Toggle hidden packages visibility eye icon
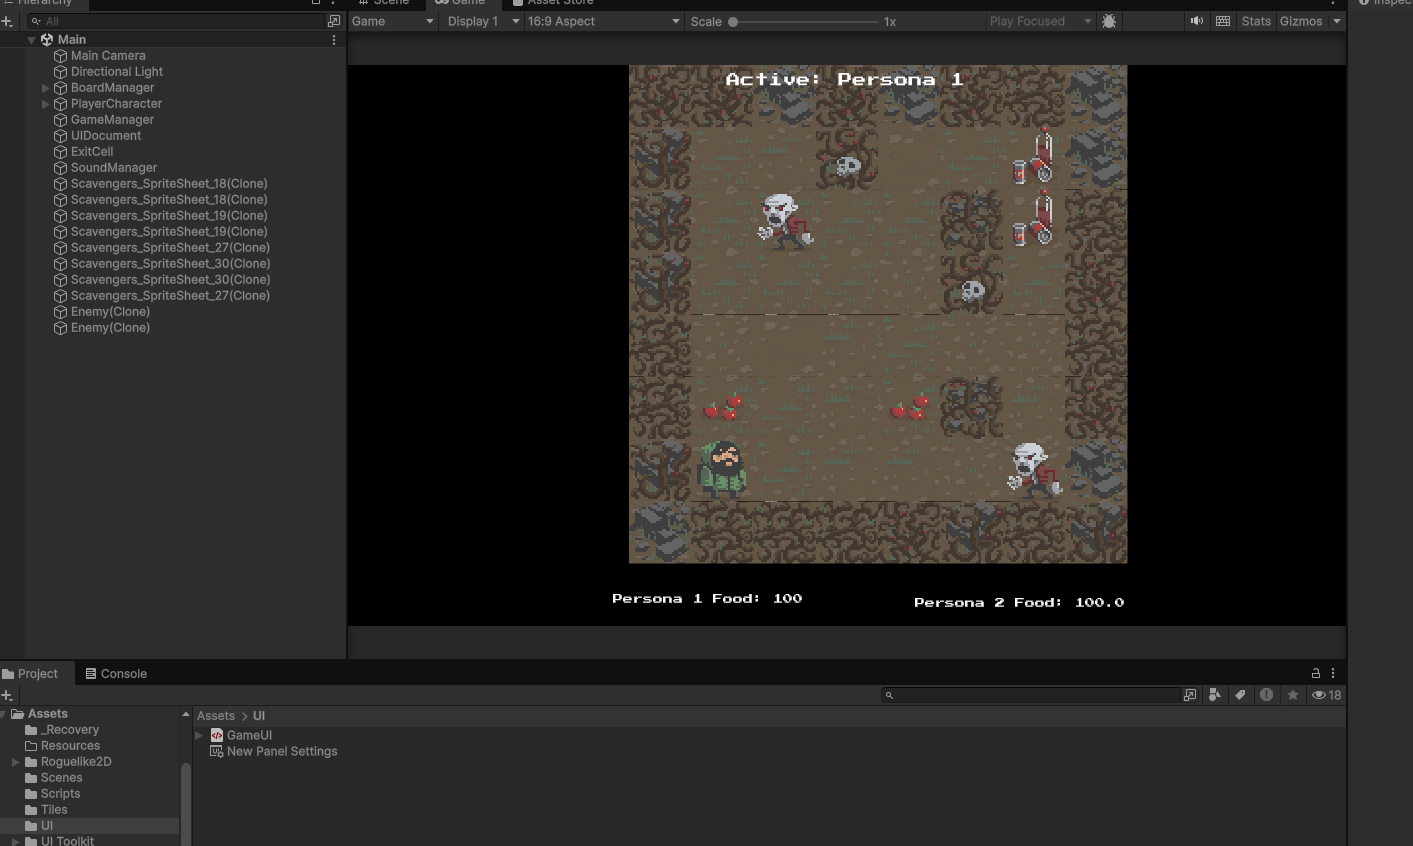The height and width of the screenshot is (846, 1413). (1326, 695)
